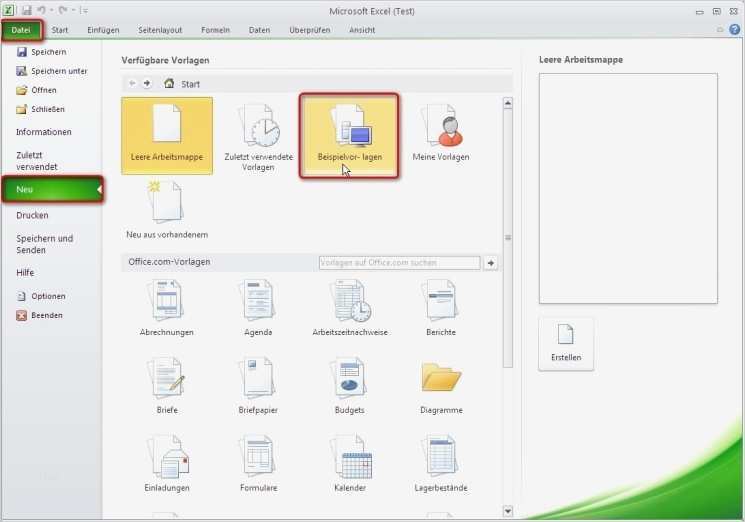Click the search arrow button beside template search
The height and width of the screenshot is (522, 745).
click(491, 263)
